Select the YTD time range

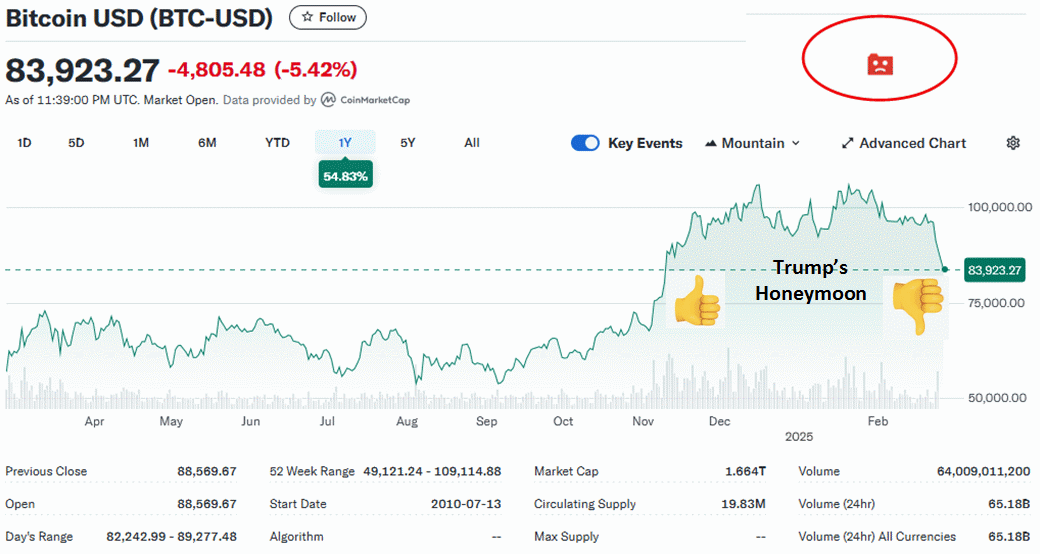click(277, 143)
